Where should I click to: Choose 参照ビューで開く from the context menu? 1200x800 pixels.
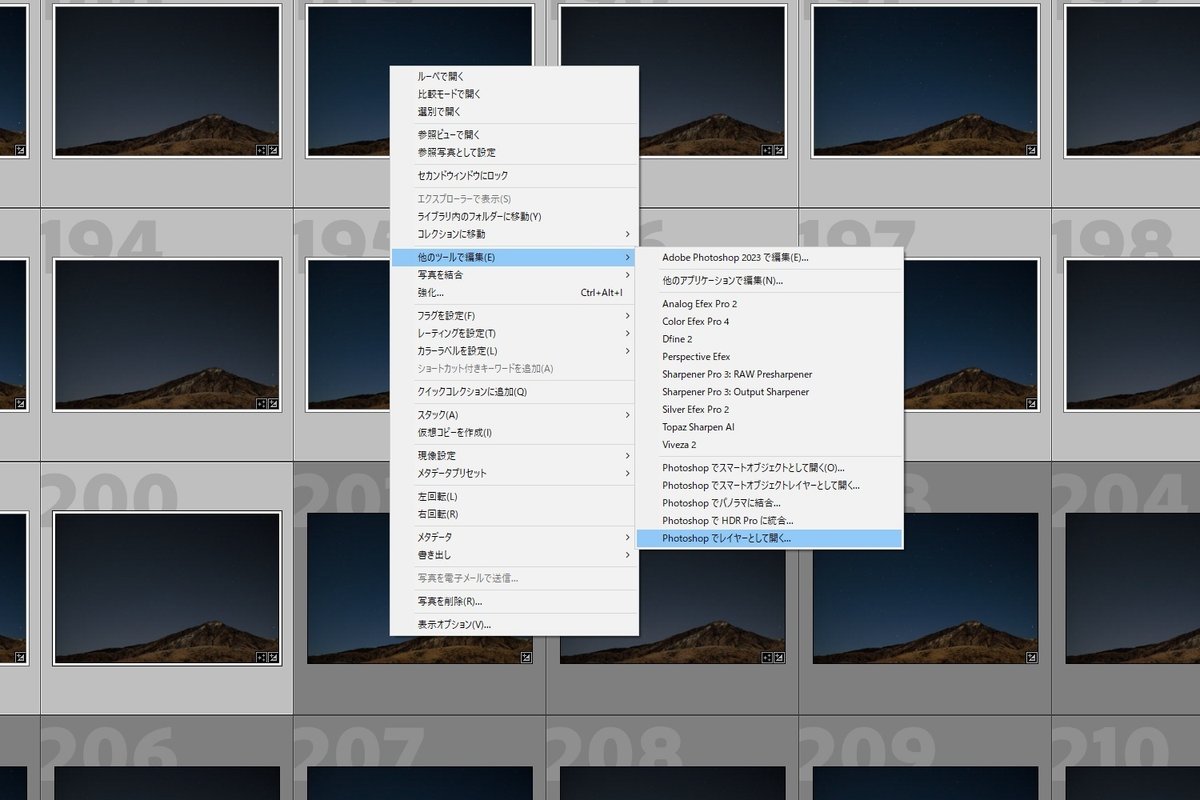pyautogui.click(x=514, y=135)
